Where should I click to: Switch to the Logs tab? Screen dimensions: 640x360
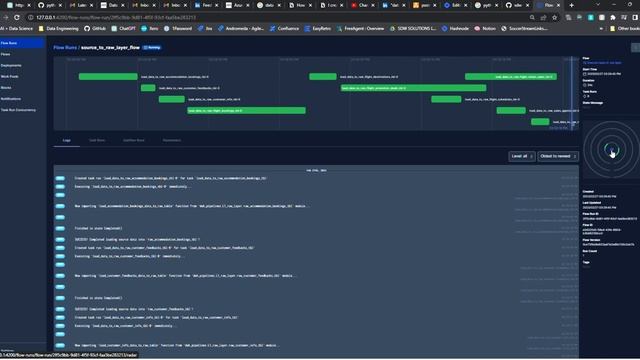[67, 140]
